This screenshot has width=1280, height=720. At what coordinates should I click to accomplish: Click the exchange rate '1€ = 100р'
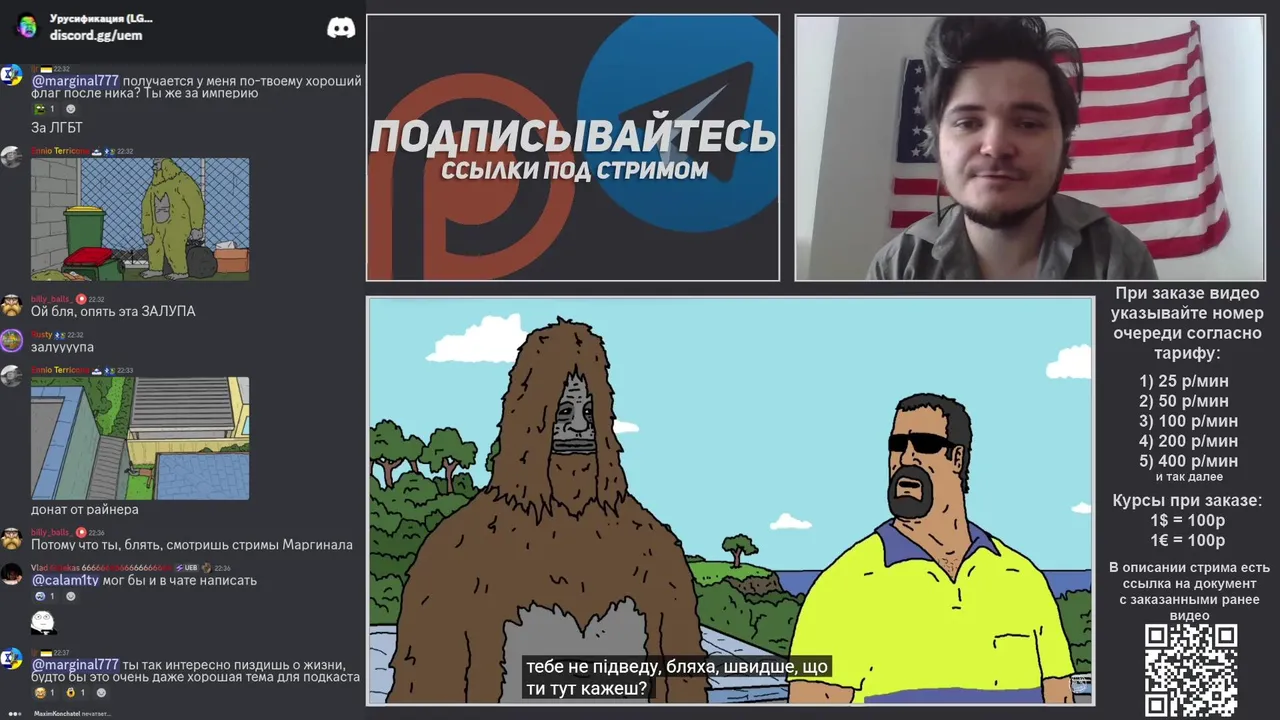tap(1187, 540)
